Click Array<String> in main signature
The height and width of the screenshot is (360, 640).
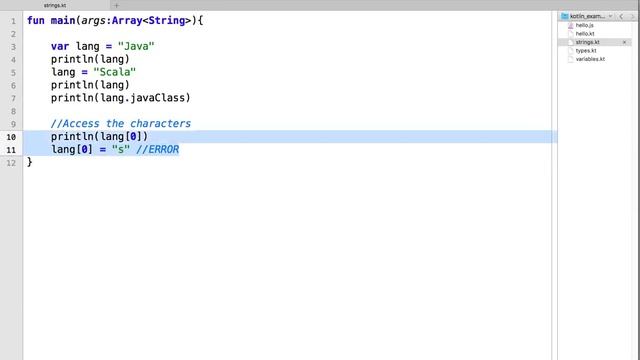click(151, 20)
